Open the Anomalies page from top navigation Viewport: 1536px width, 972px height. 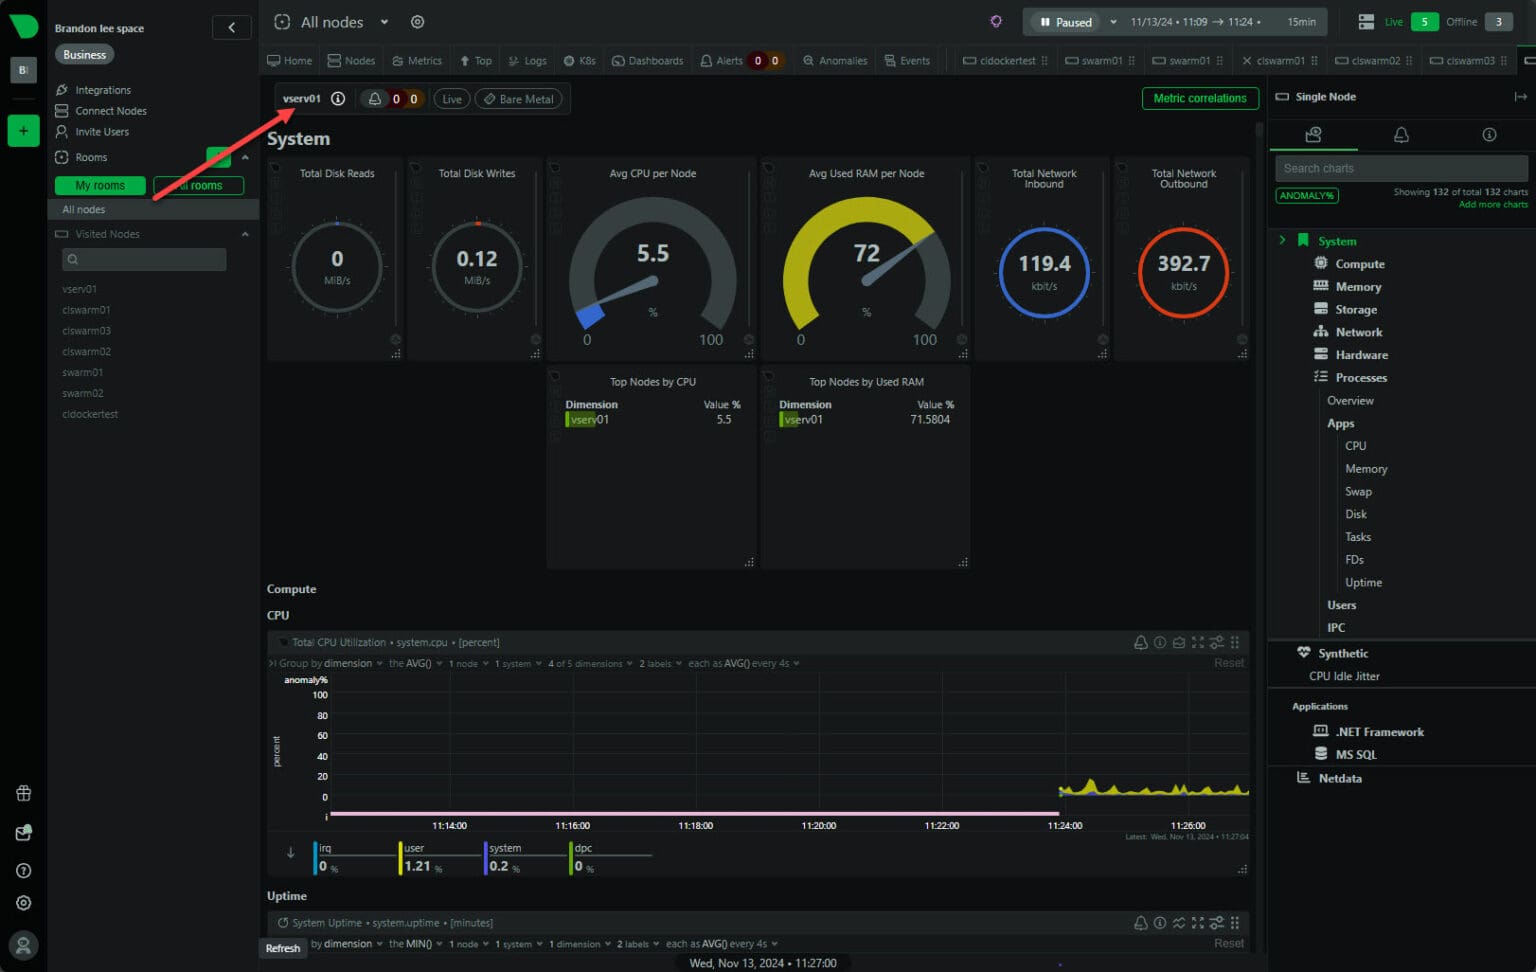pyautogui.click(x=834, y=60)
